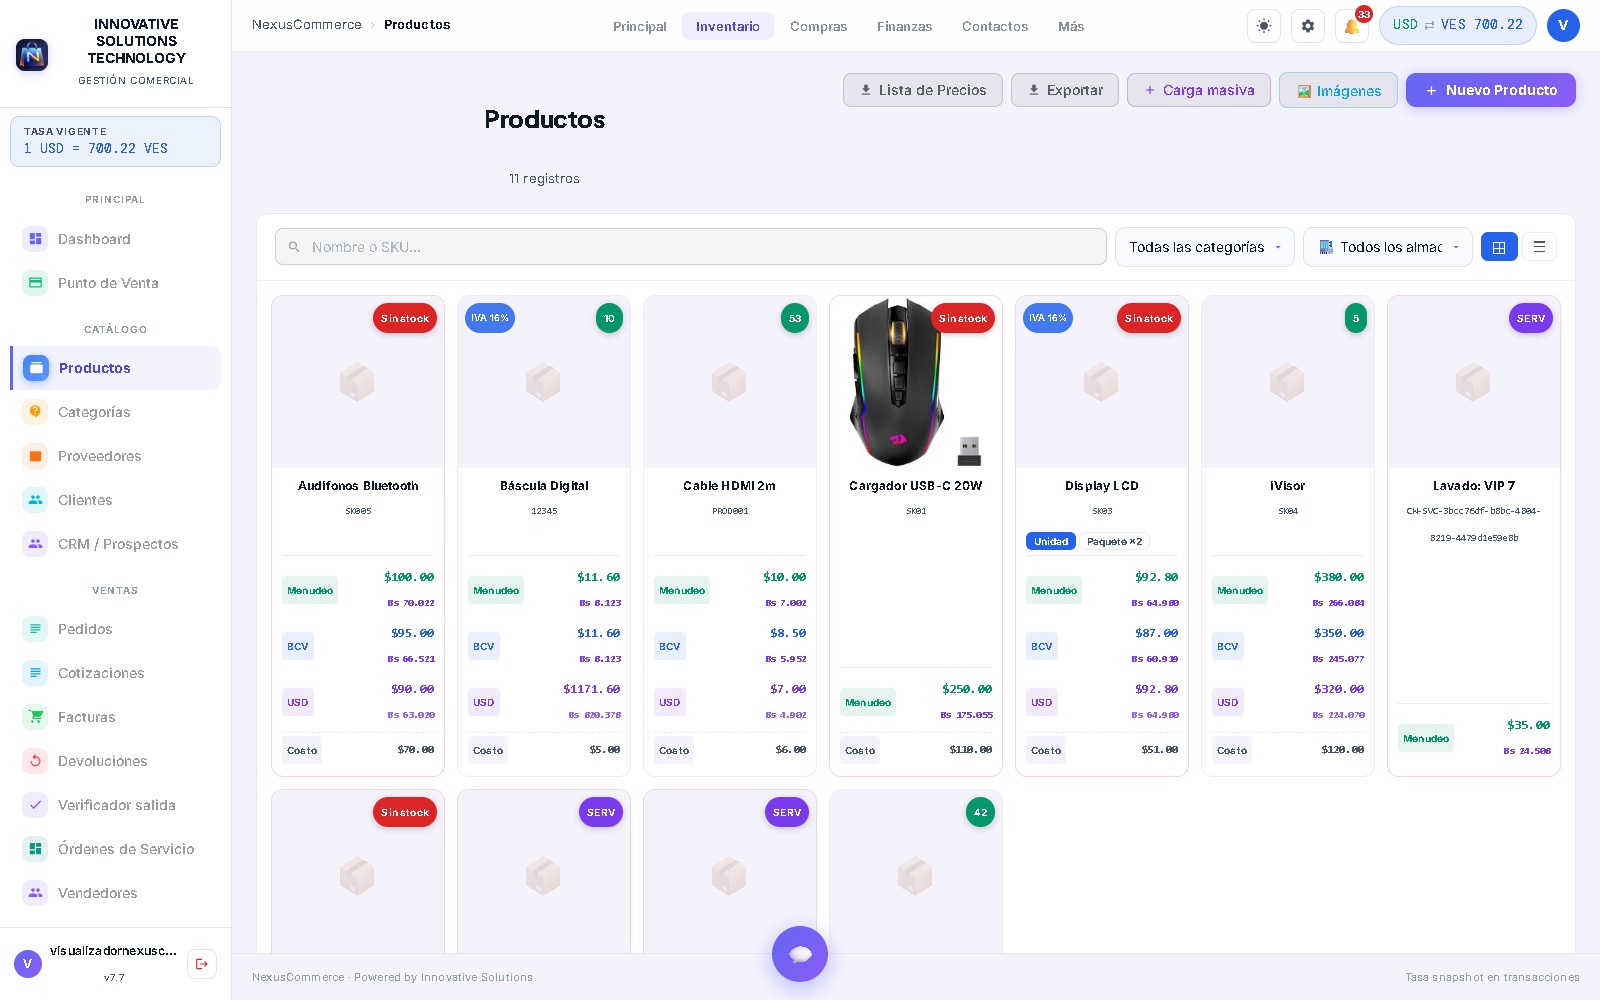
Task: Click the Productos sidebar icon
Action: [36, 368]
